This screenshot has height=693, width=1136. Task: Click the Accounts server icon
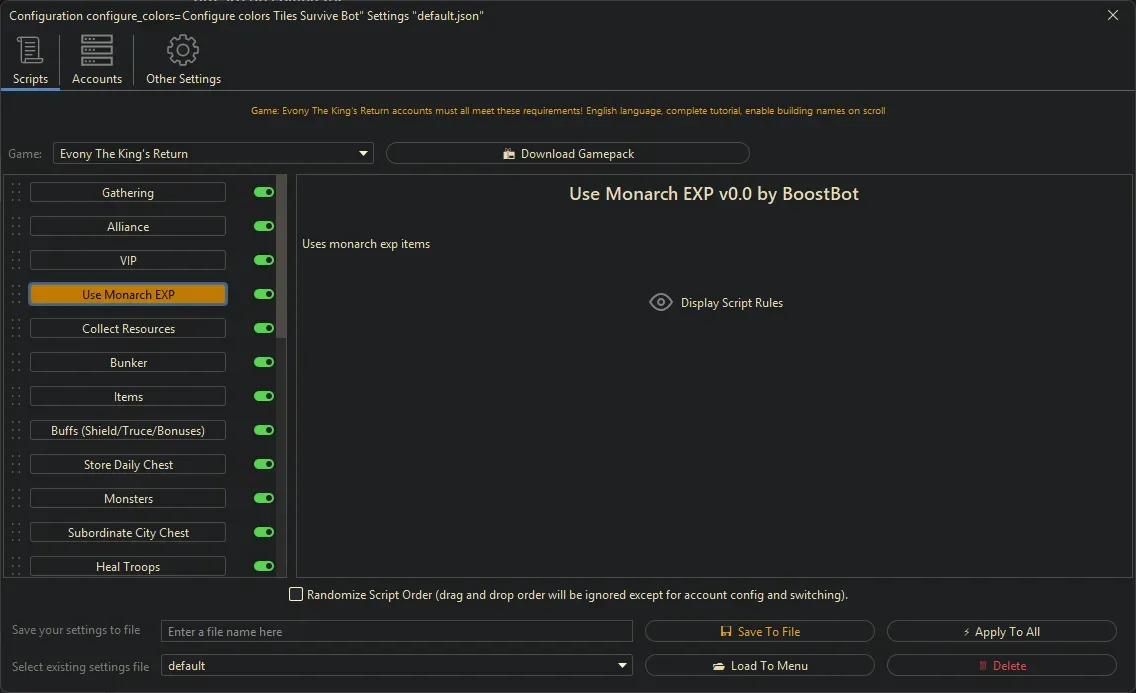96,49
